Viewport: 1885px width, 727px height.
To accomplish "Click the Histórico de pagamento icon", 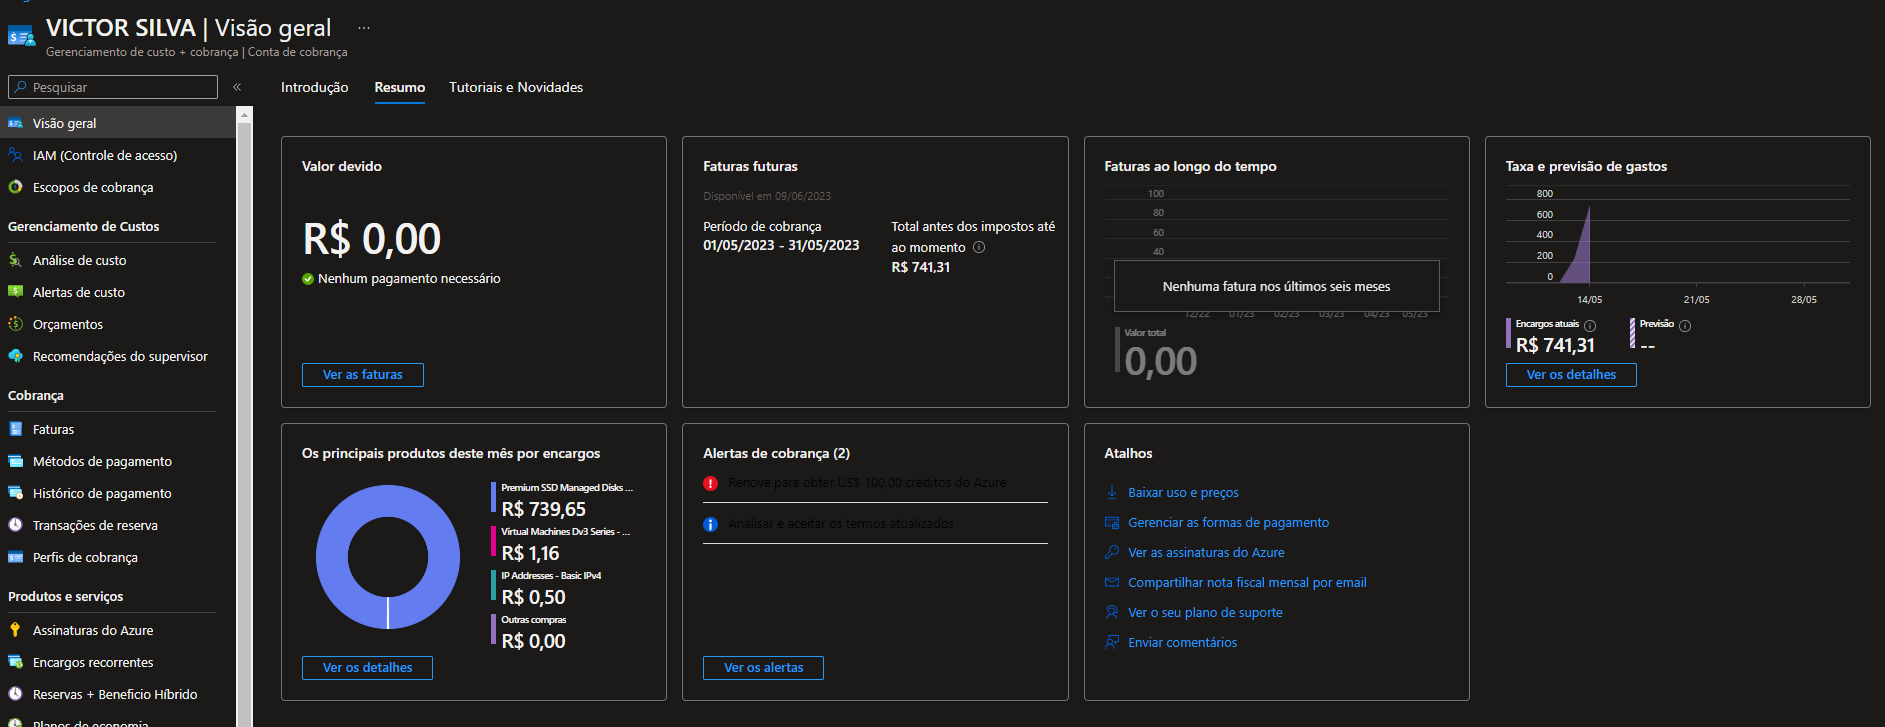I will click(x=15, y=493).
